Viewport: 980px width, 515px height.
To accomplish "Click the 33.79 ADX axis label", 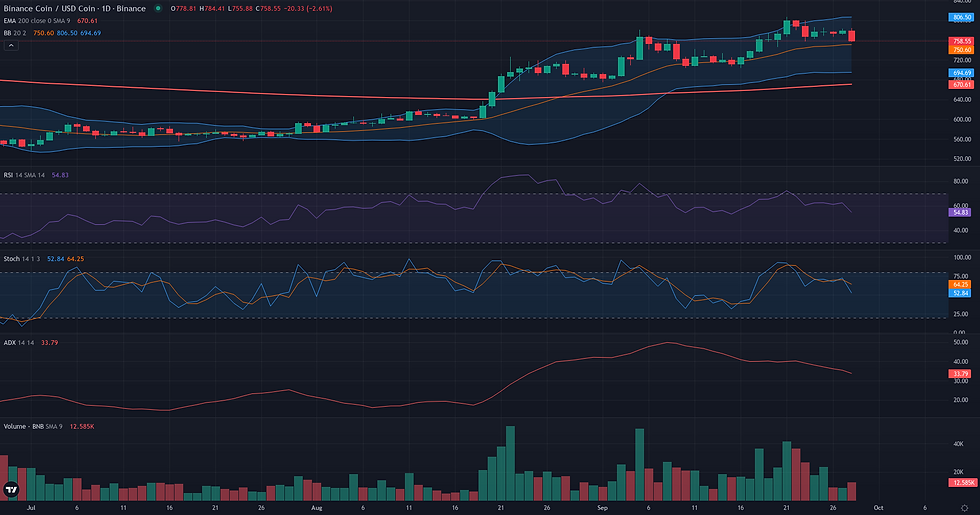I will pos(960,374).
